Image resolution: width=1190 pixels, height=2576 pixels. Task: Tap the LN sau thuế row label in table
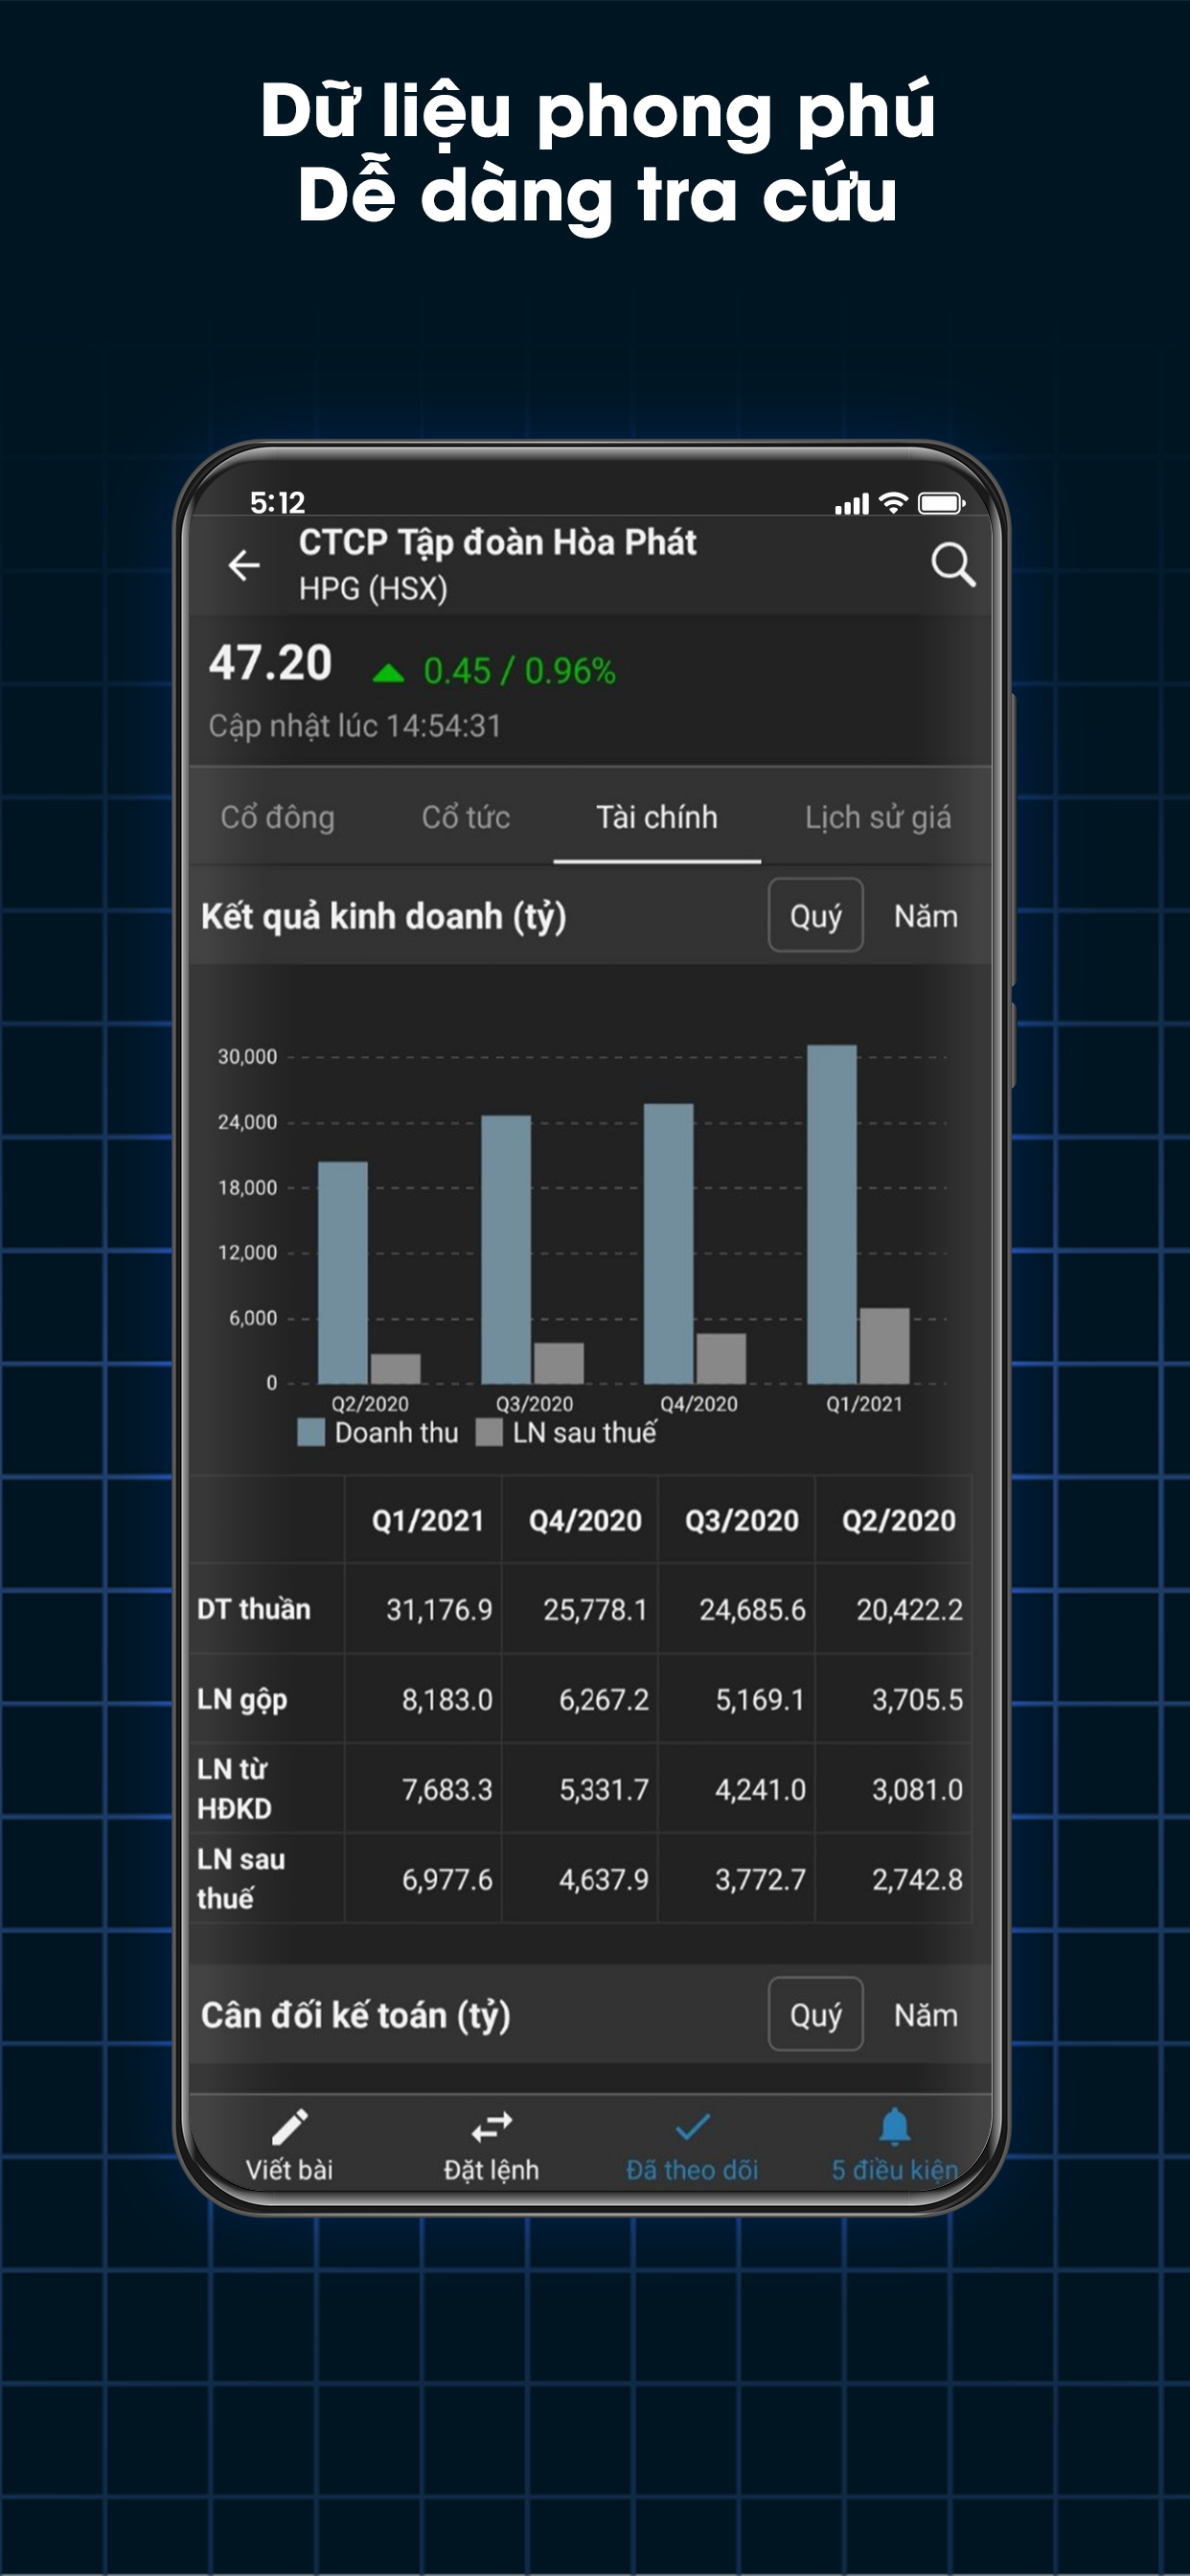point(241,1878)
